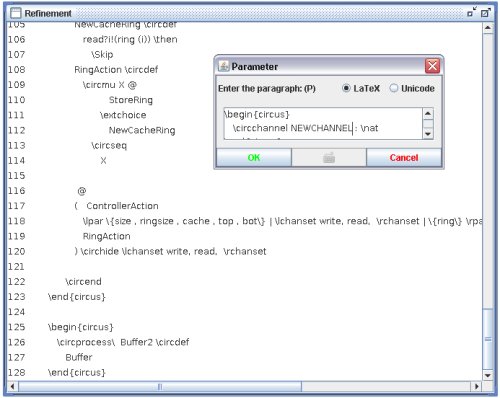Click 'RingAction' on line 119
This screenshot has width=500, height=398.
[x=106, y=236]
